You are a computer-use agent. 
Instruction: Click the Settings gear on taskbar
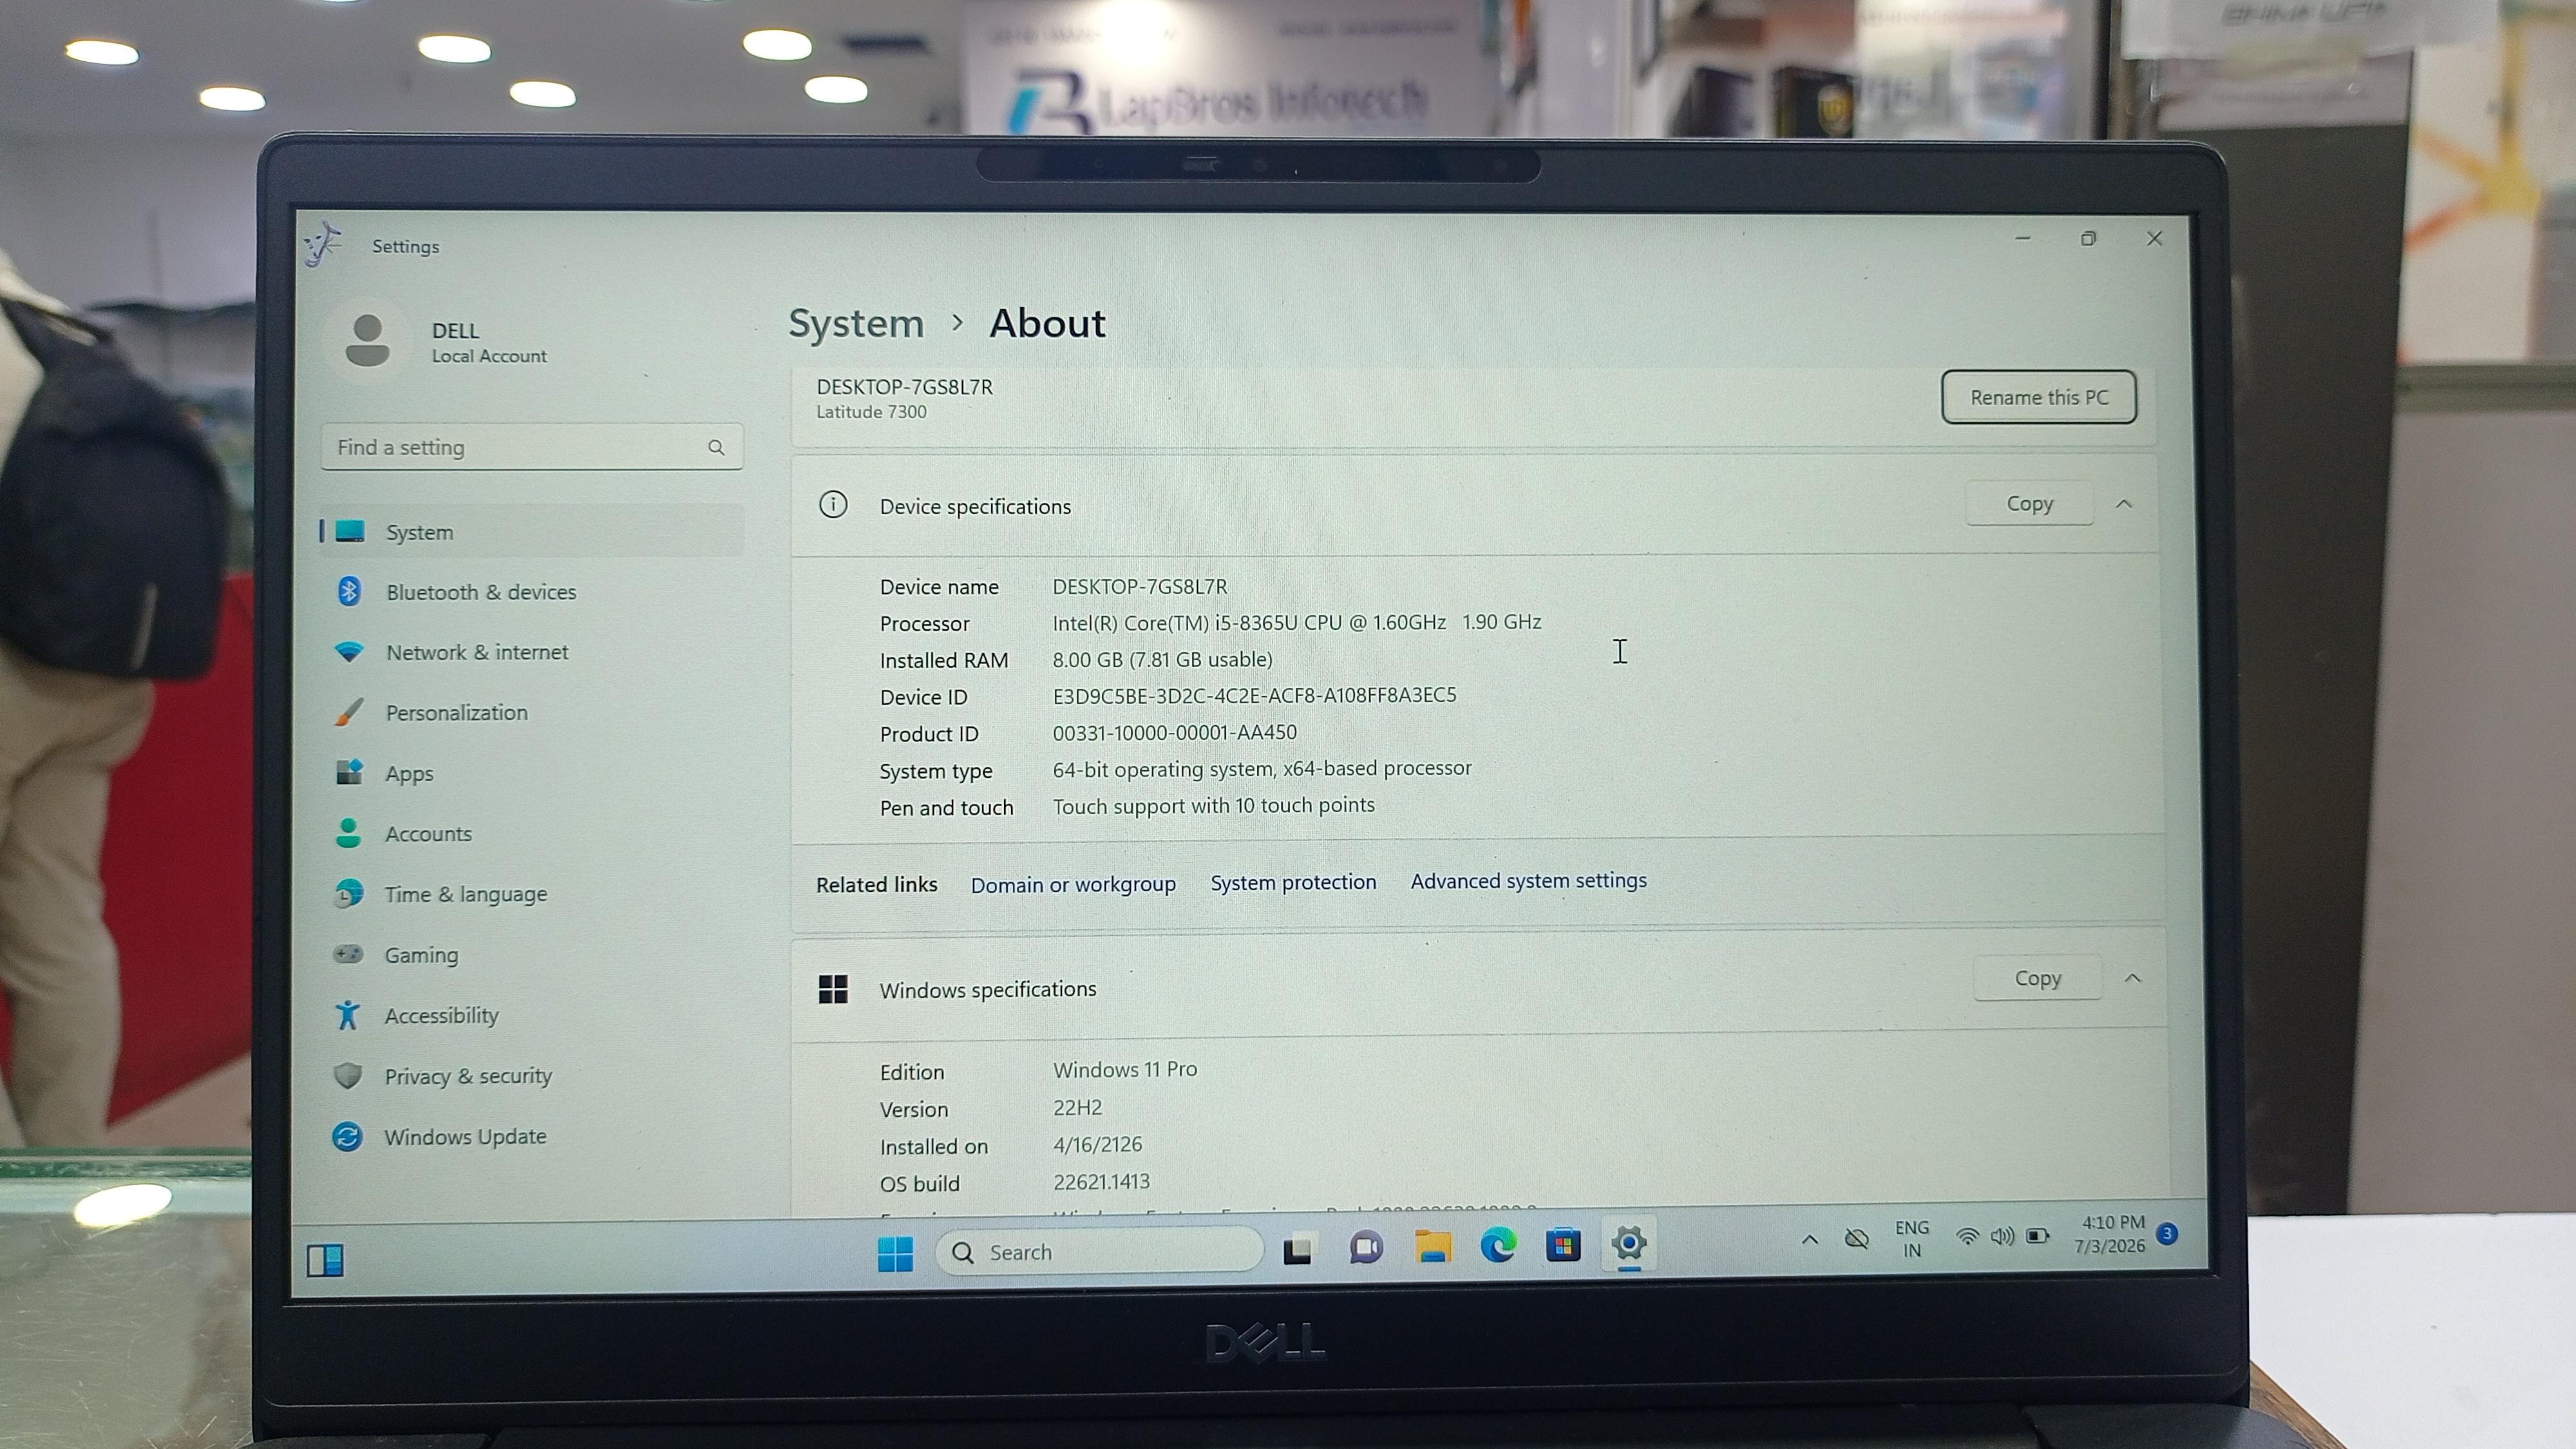point(1629,1244)
